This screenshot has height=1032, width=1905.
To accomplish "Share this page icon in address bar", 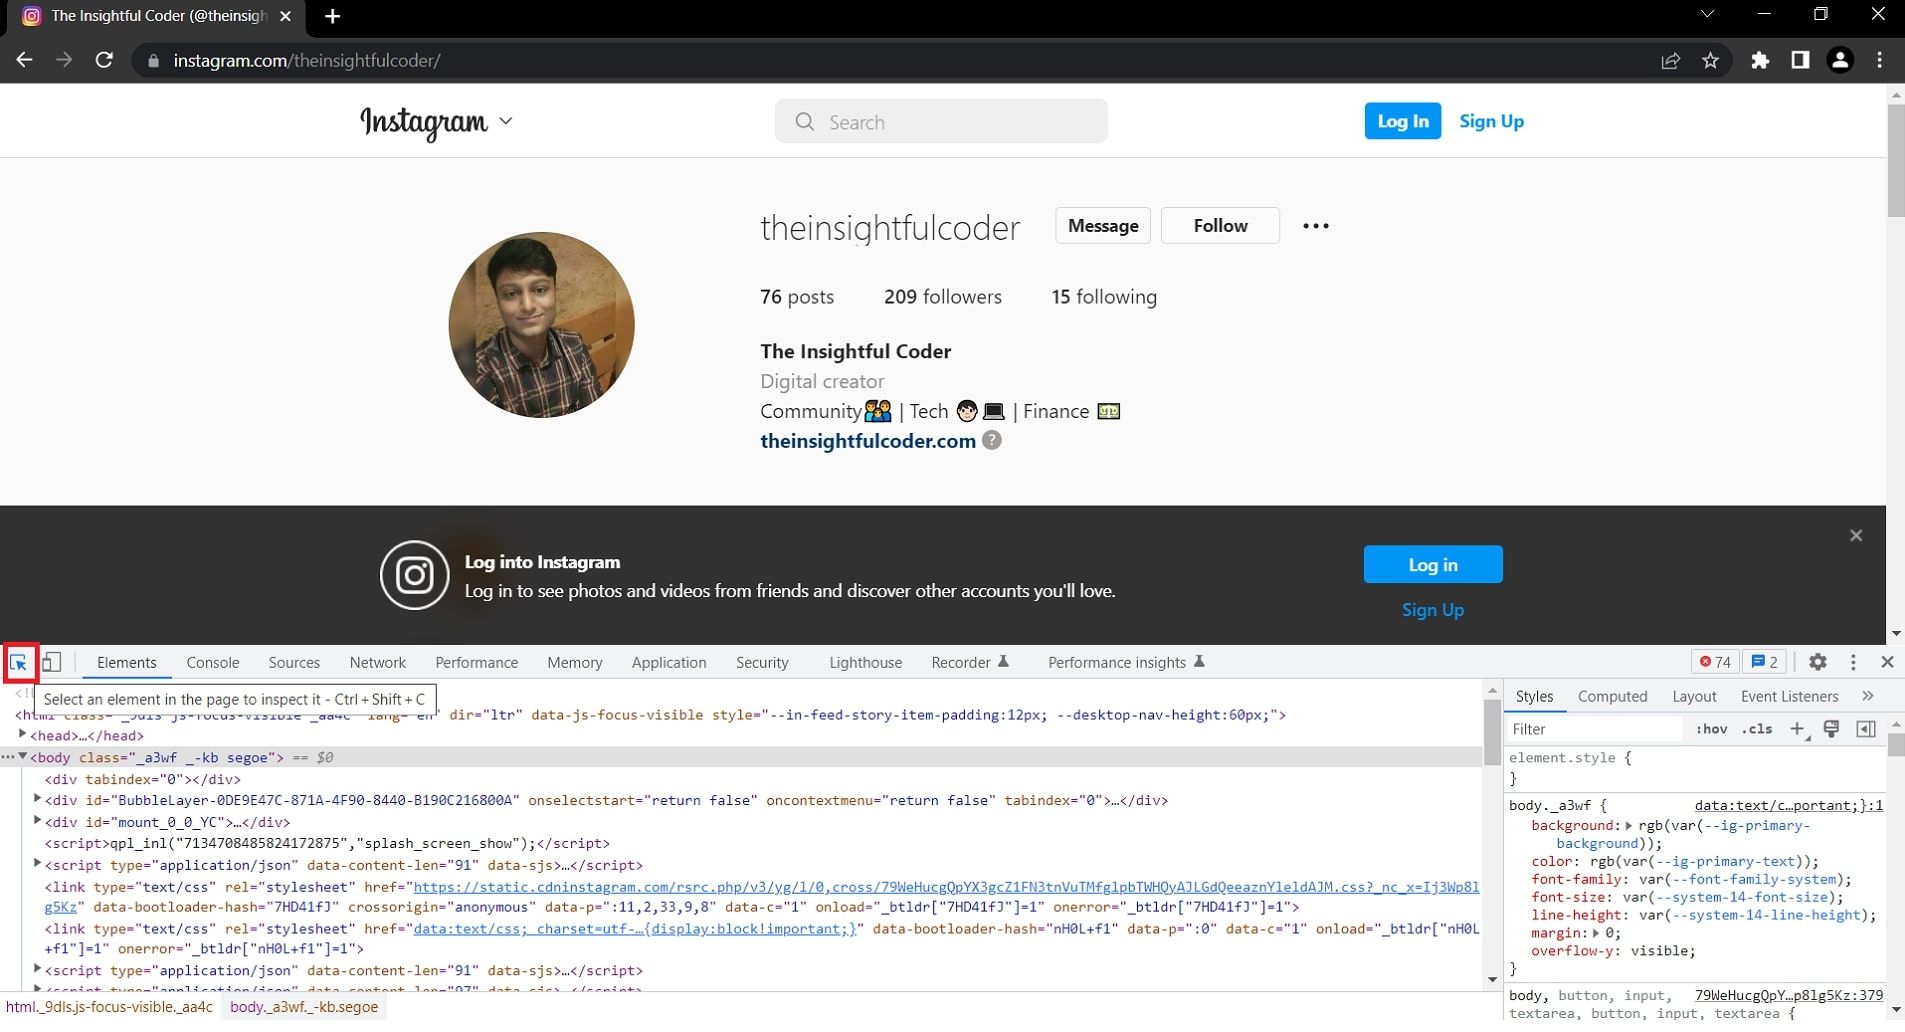I will (1670, 60).
